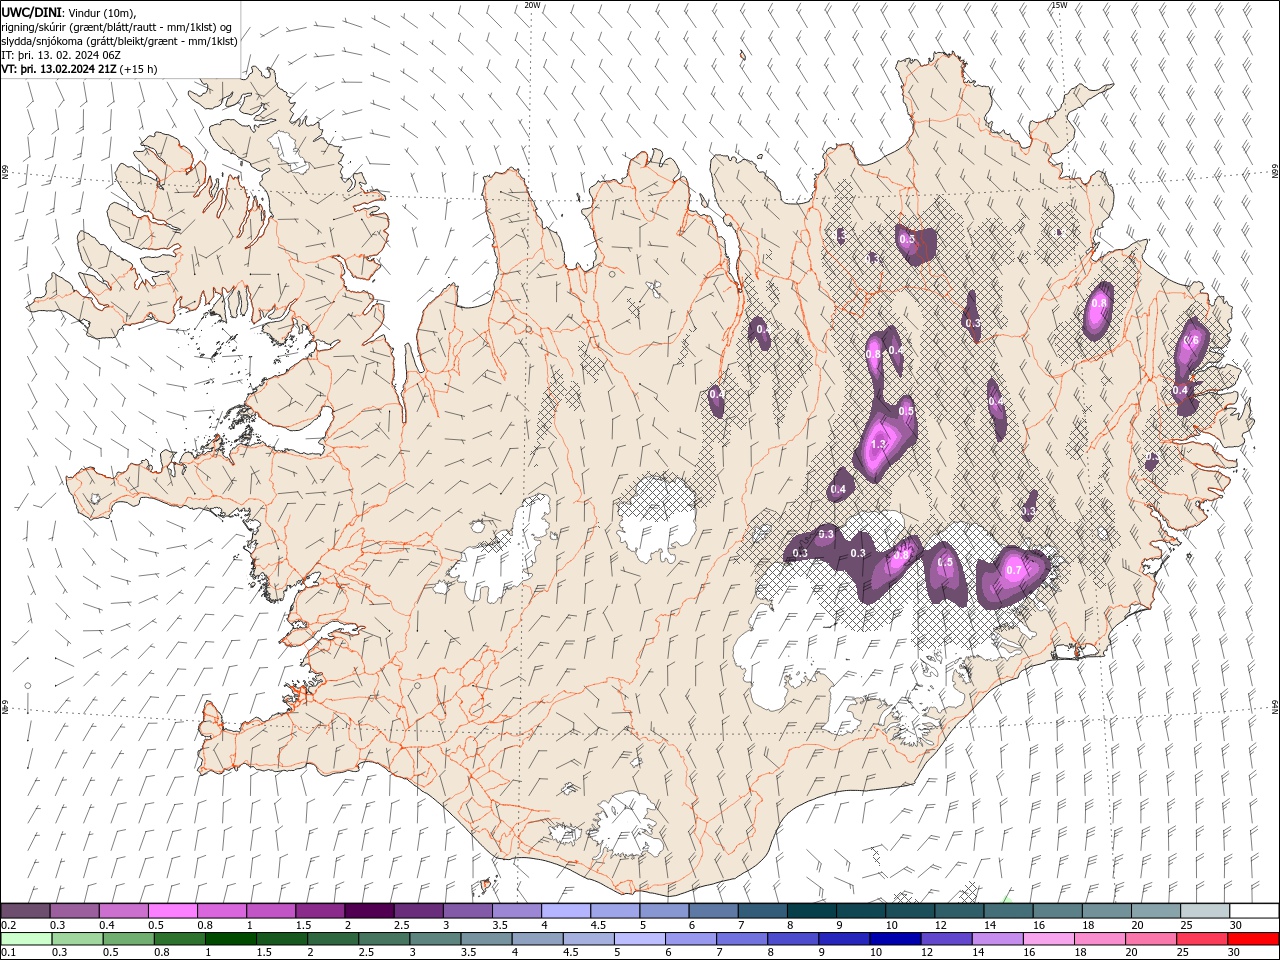
Task: Click the light pink 16 mm swatch in lower legend
Action: (x=1047, y=939)
